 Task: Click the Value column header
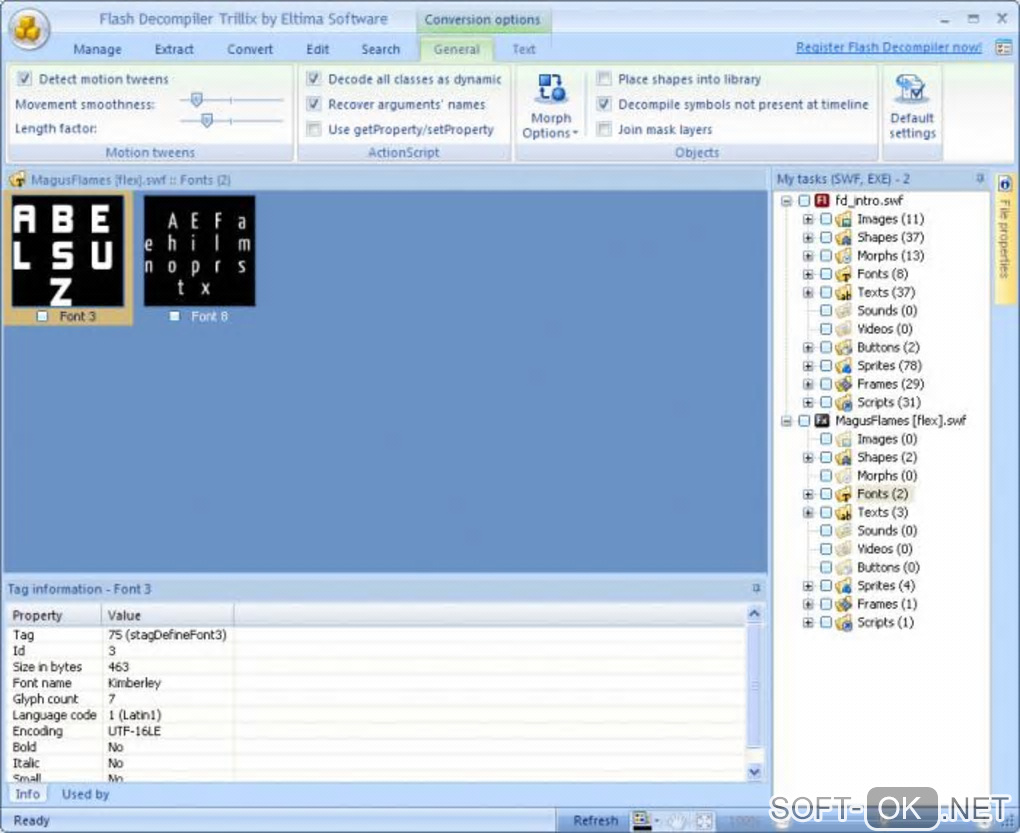(168, 615)
